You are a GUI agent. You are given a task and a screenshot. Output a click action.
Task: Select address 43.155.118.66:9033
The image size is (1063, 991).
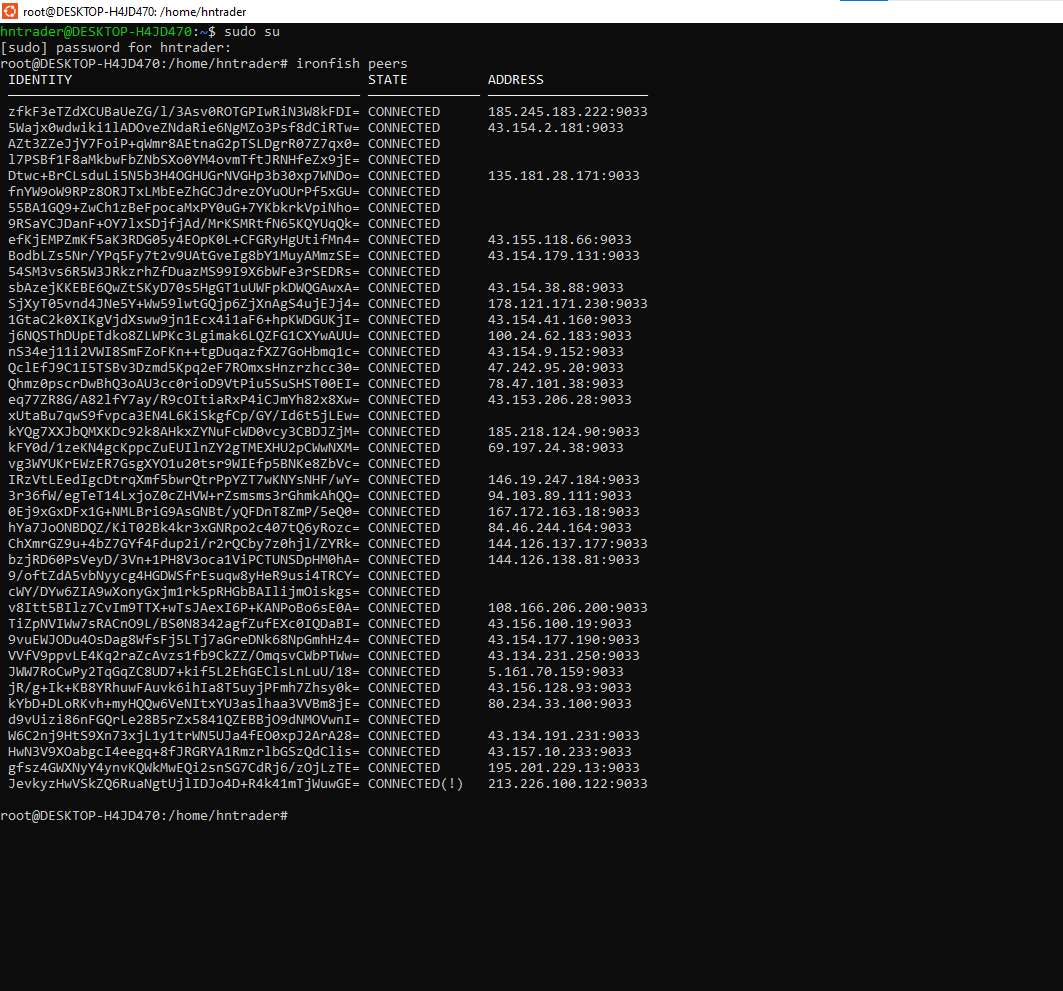pyautogui.click(x=560, y=240)
